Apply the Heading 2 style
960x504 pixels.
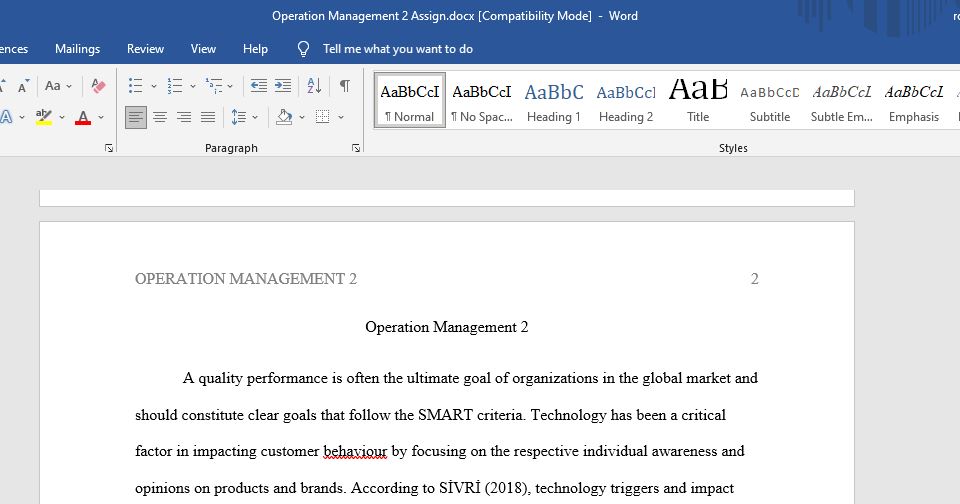[626, 100]
